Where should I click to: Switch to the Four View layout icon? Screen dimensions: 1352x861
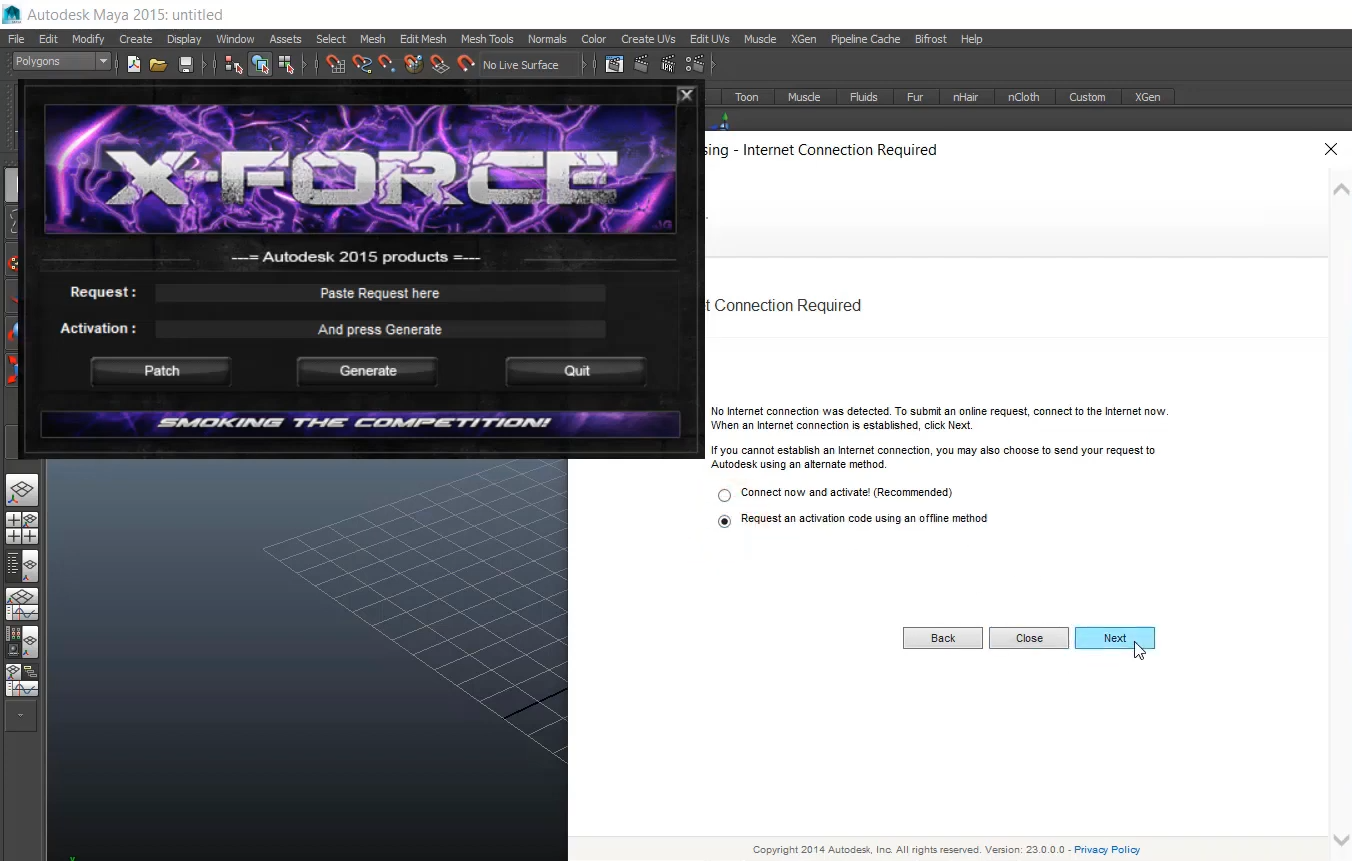coord(22,528)
